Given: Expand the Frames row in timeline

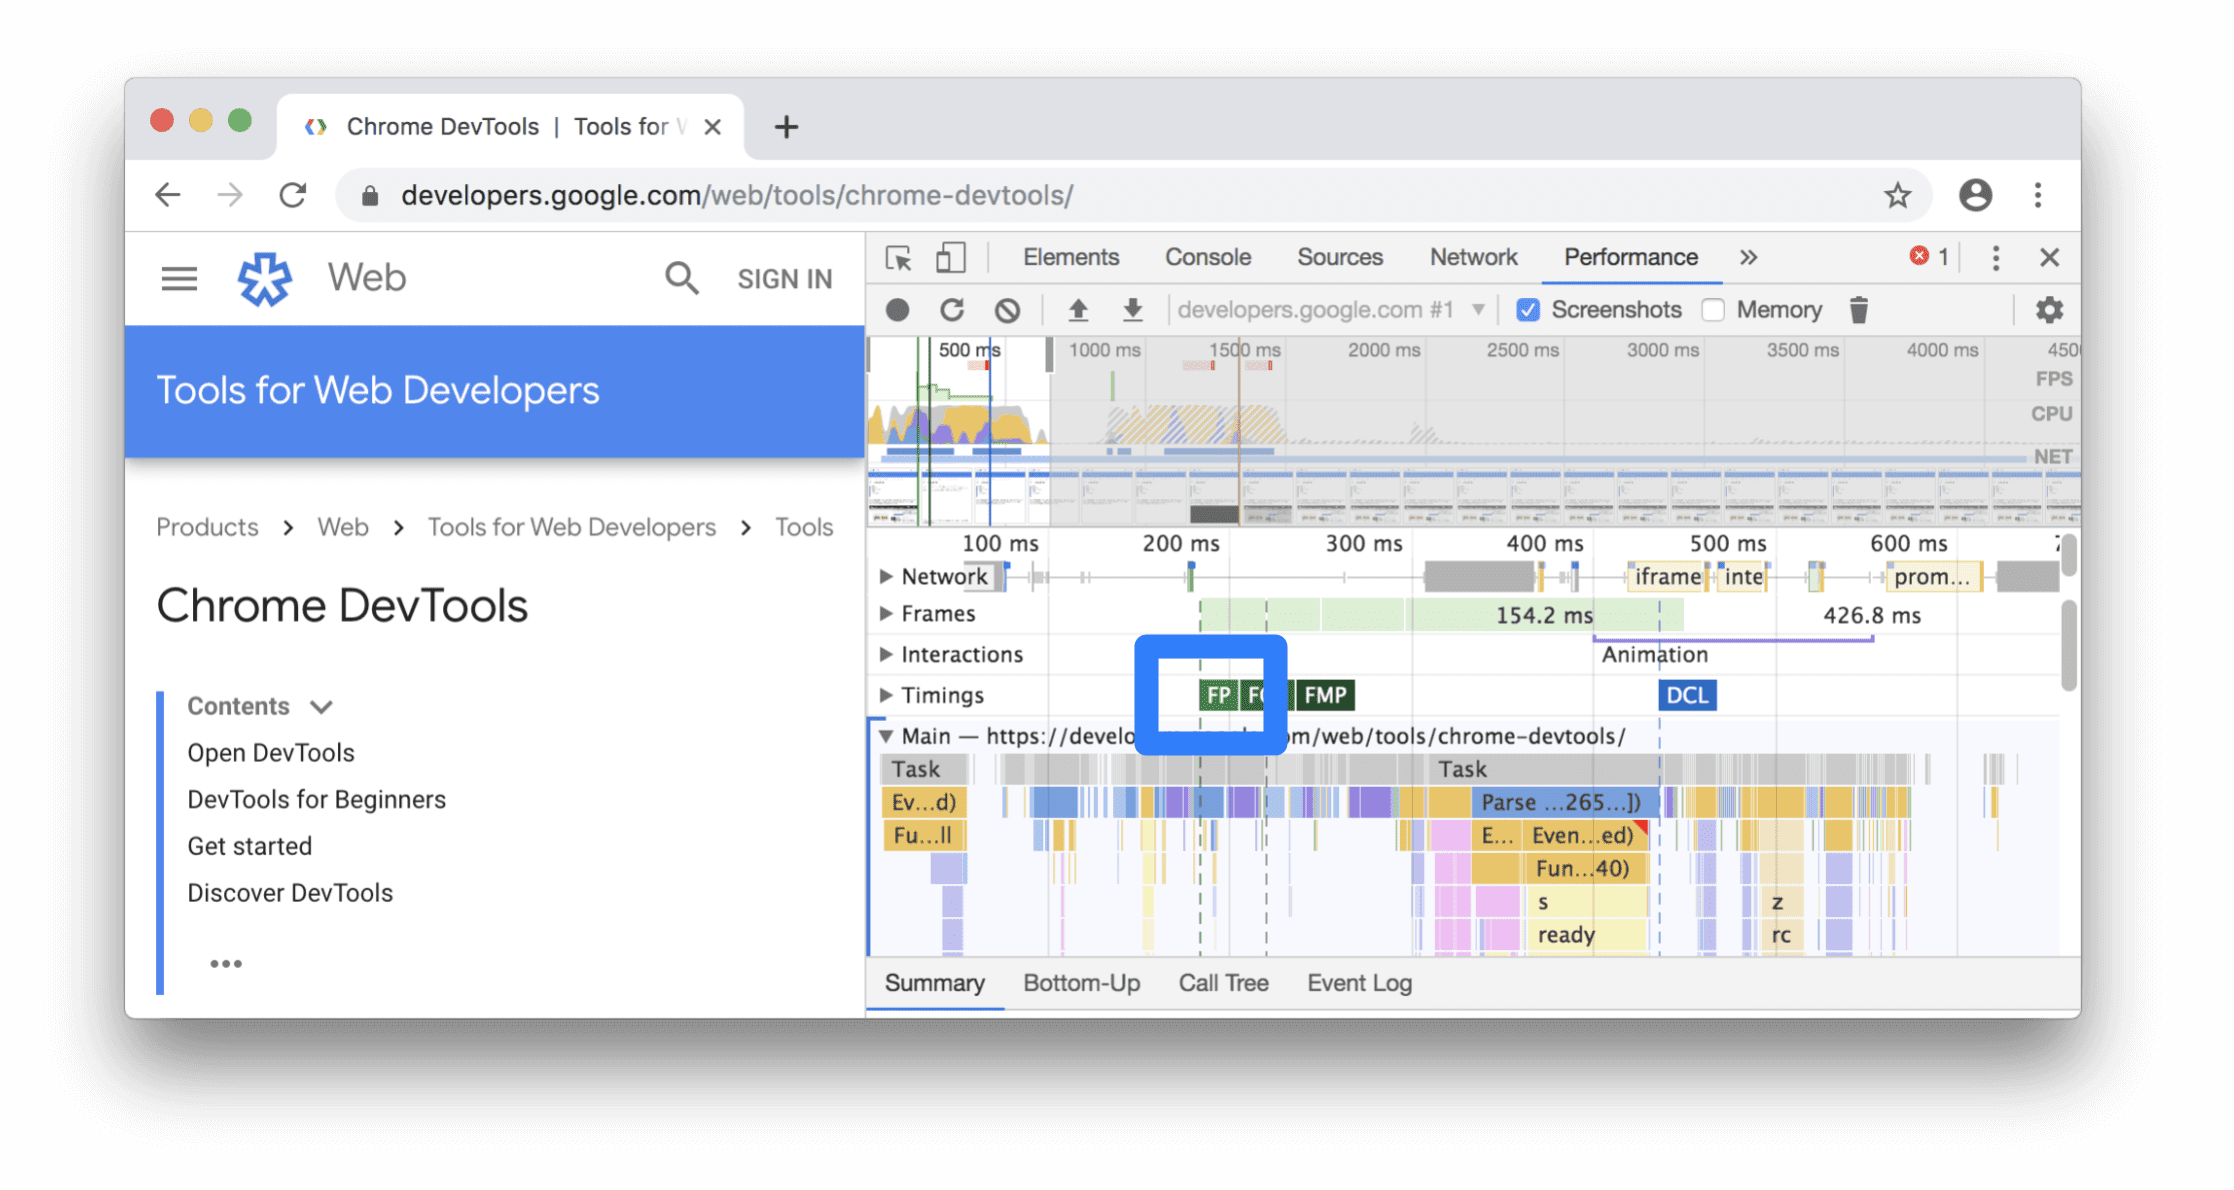Looking at the screenshot, I should [882, 613].
